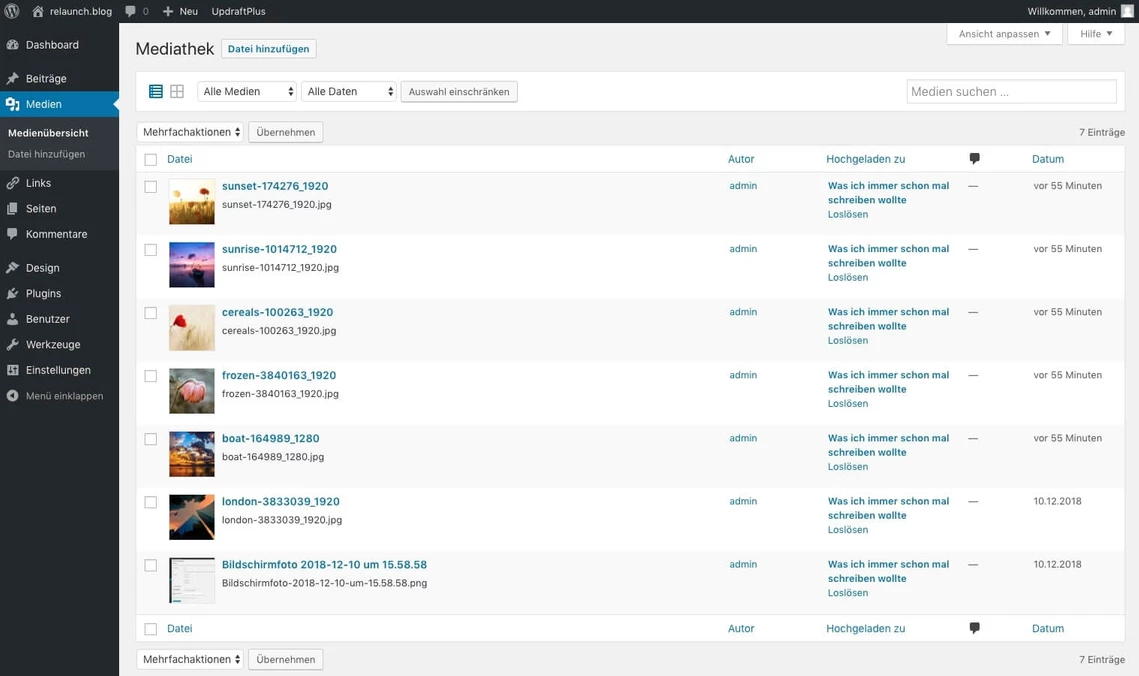
Task: Toggle the select-all checkbox in the header row
Action: click(150, 158)
